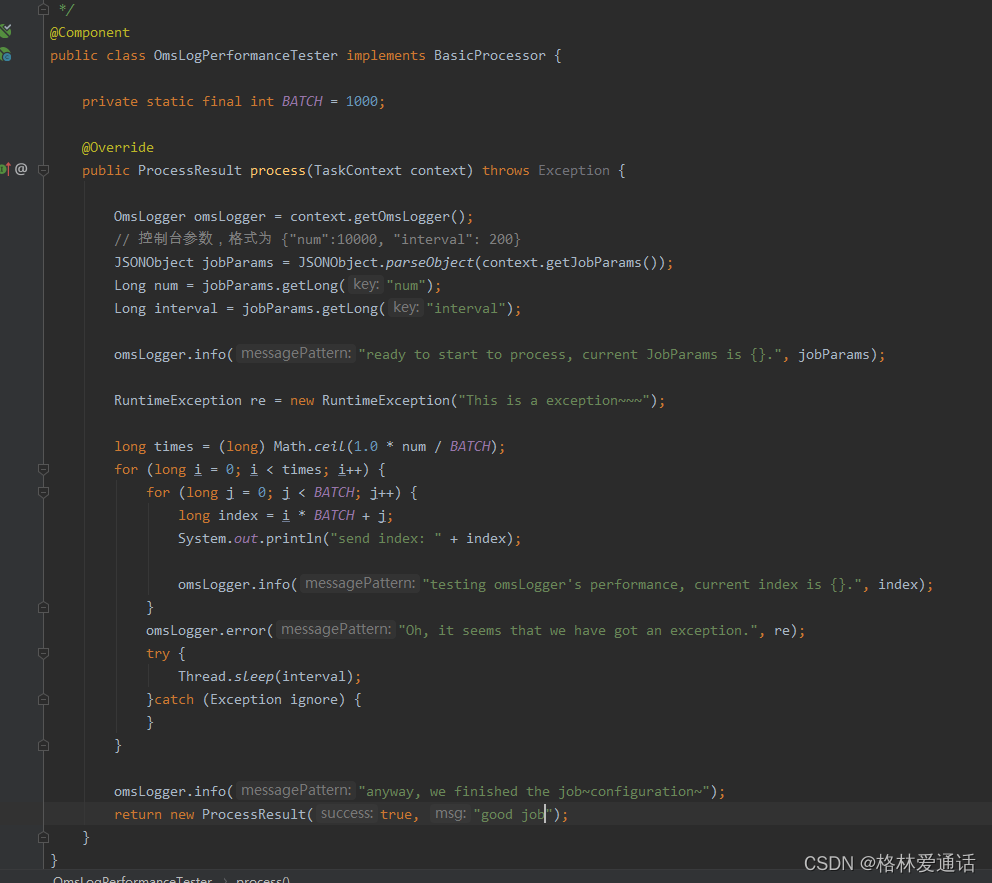This screenshot has width=992, height=883.
Task: Collapse the catch (Exception ignore) block fold marker
Action: tap(42, 698)
